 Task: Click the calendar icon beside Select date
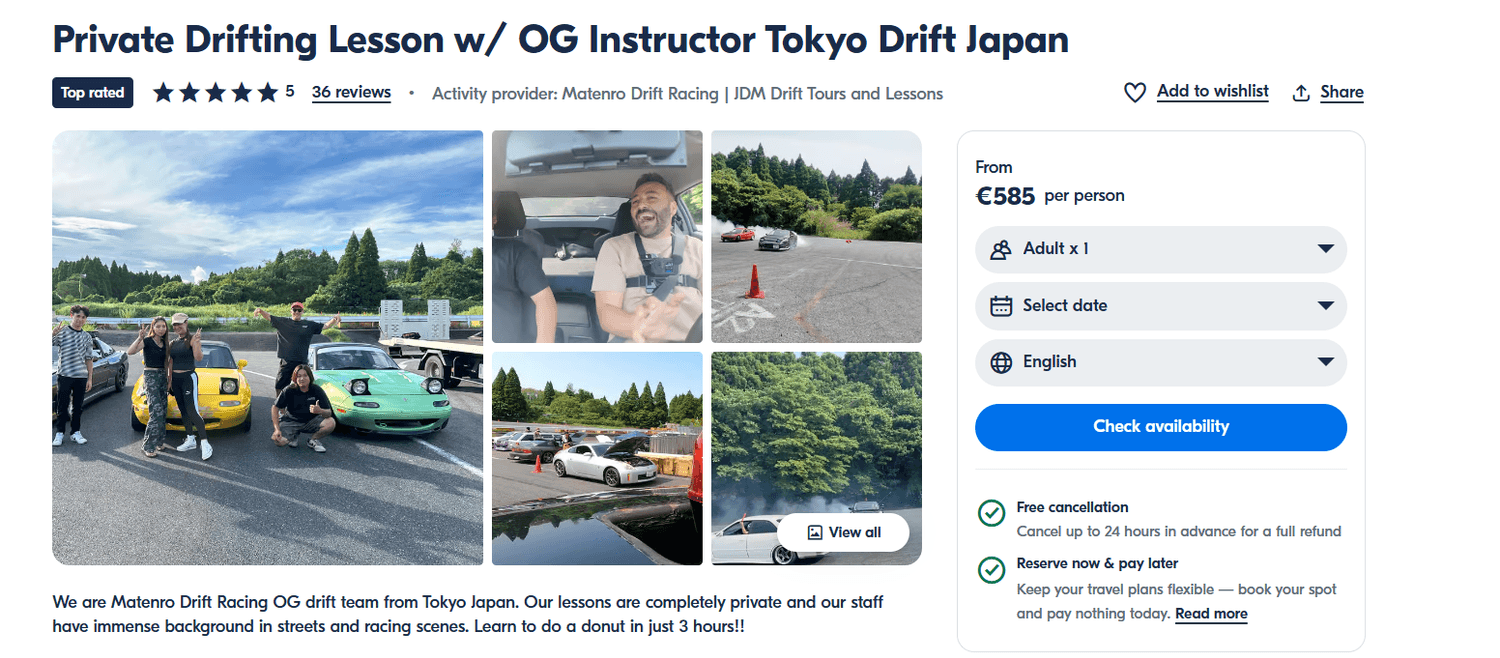coord(1001,306)
